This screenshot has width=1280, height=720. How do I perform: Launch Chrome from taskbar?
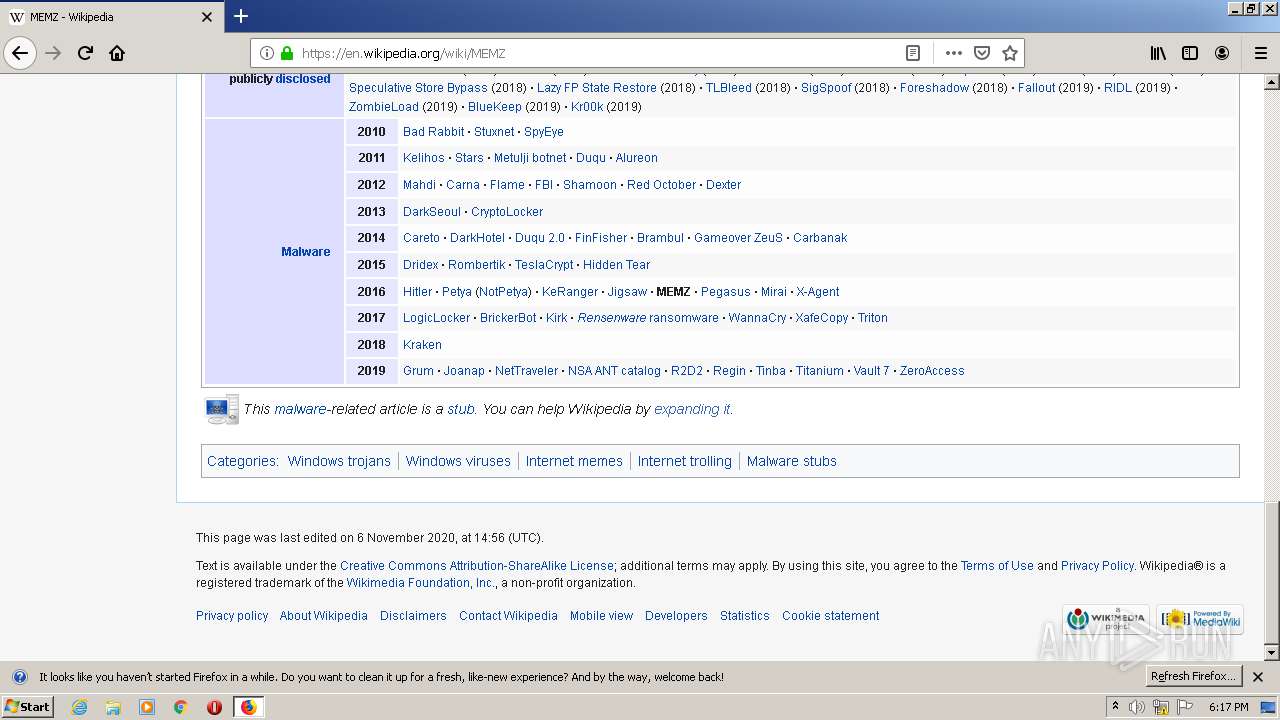click(x=180, y=707)
